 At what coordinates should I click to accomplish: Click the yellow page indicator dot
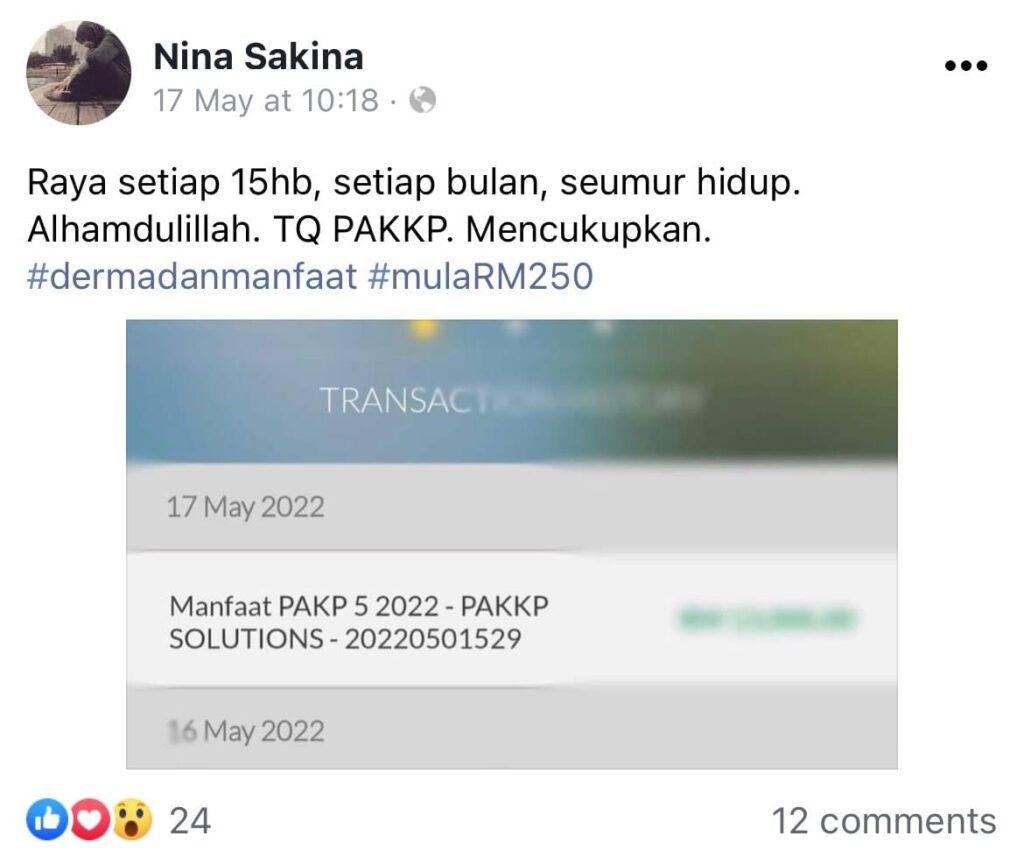click(425, 327)
